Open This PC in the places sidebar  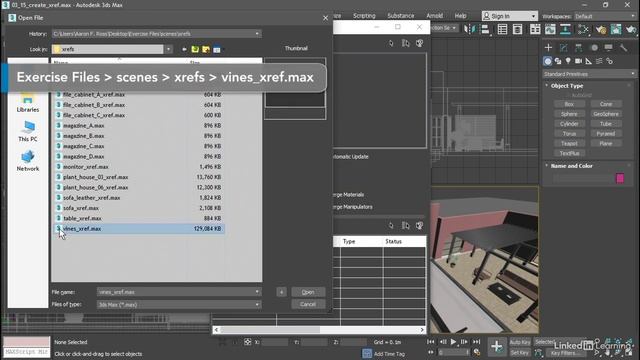(28, 131)
